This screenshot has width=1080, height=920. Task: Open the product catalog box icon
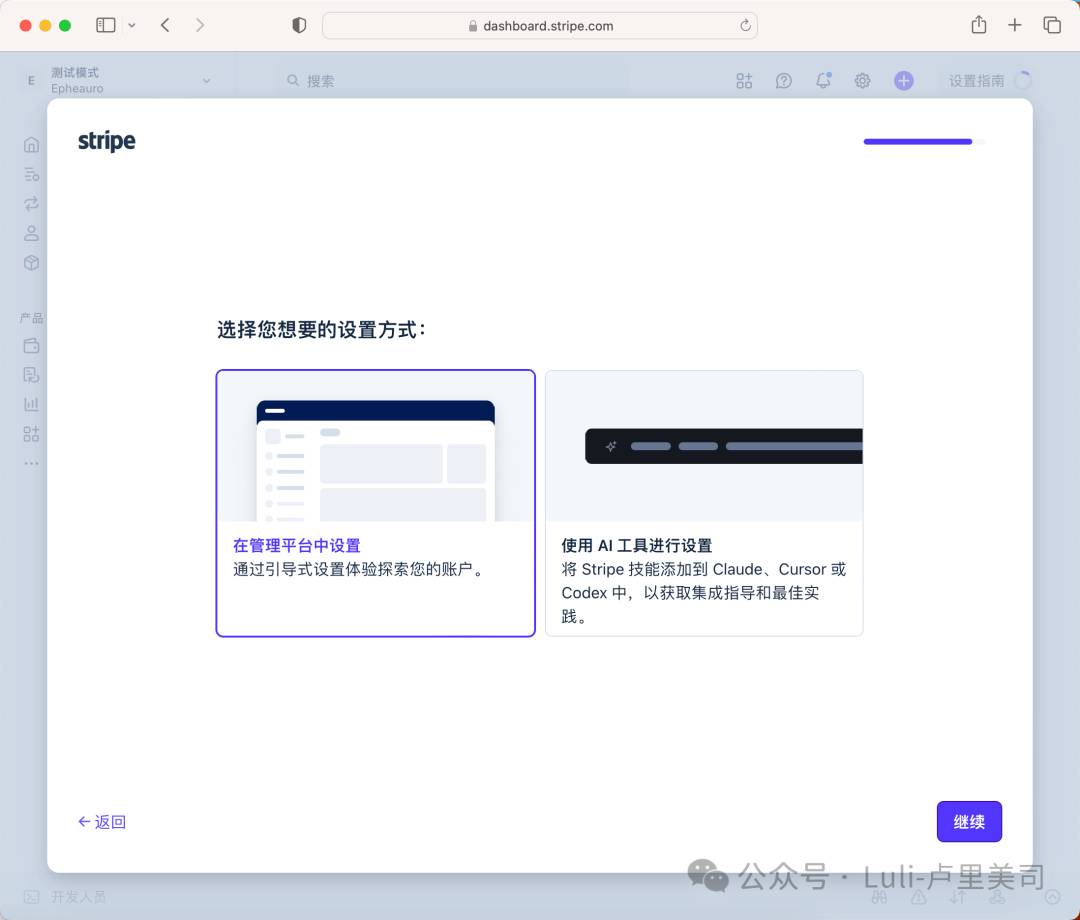[x=31, y=263]
